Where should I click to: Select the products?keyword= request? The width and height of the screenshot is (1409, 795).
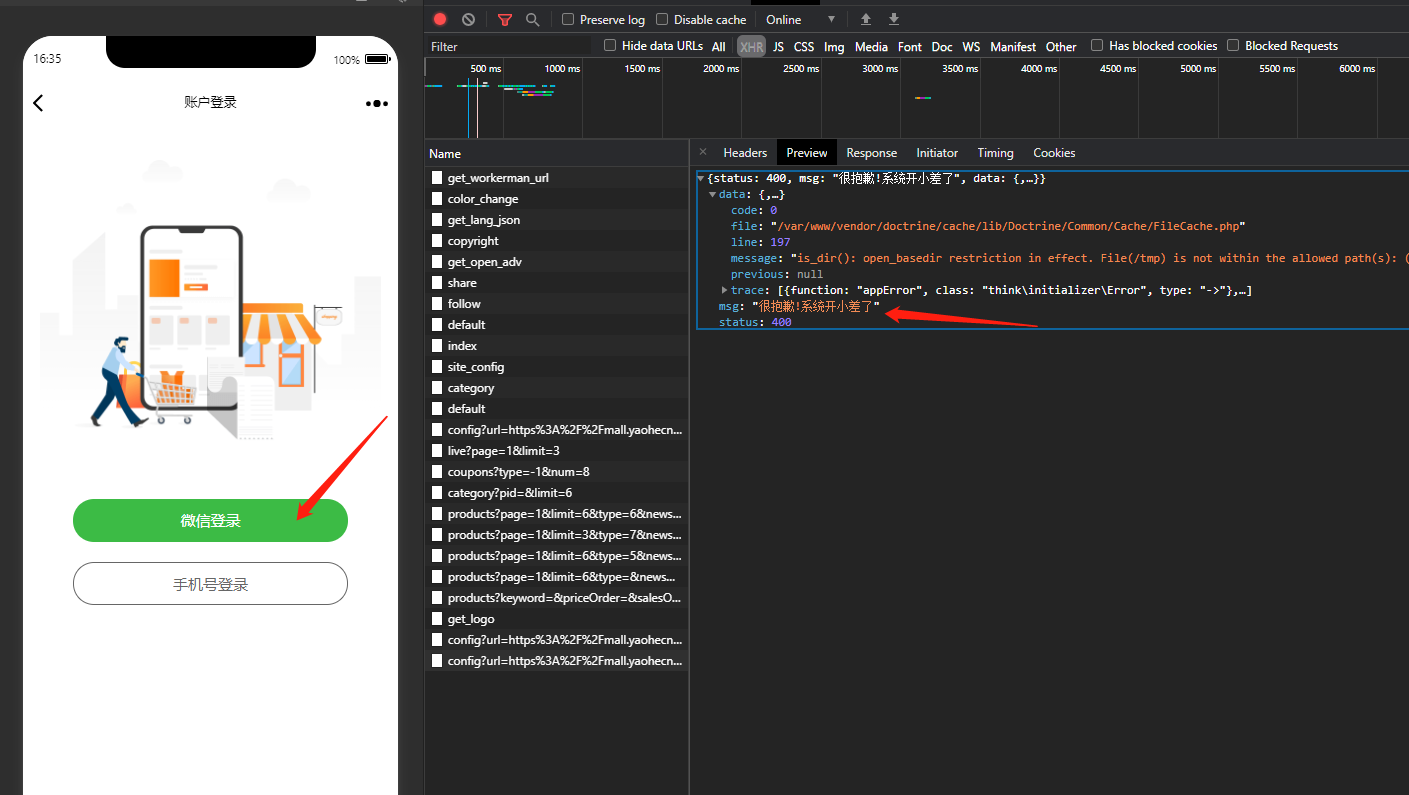556,597
